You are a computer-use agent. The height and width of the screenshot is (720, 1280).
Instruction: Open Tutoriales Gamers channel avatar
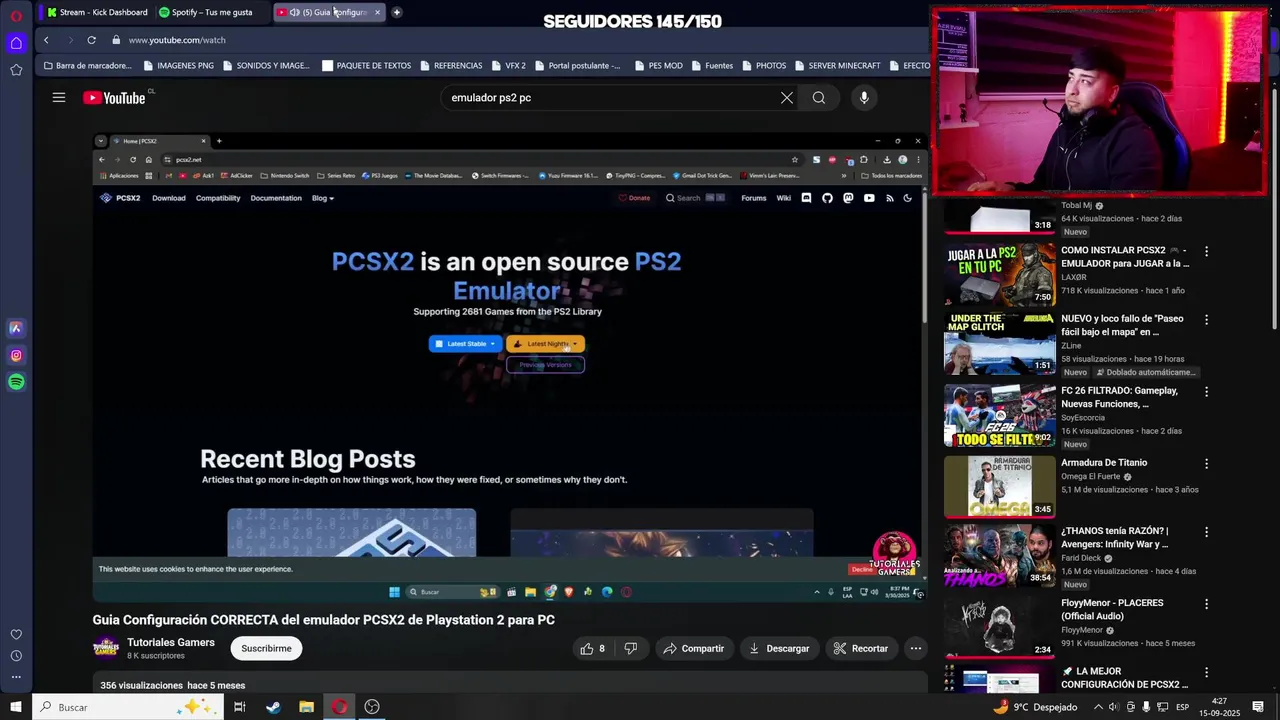(106, 648)
